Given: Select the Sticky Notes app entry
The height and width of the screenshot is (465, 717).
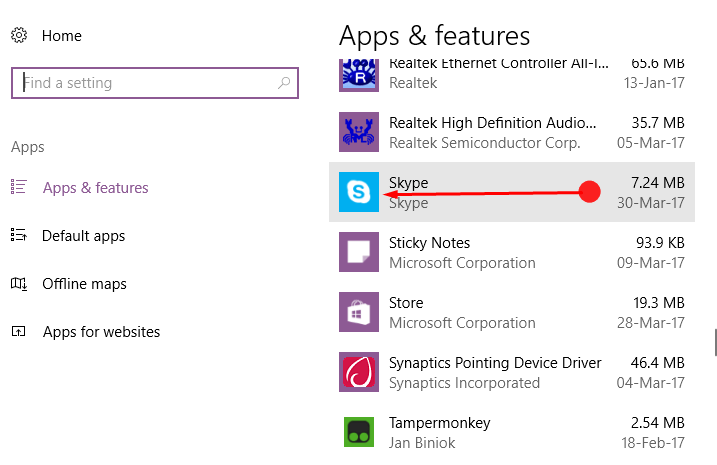Looking at the screenshot, I should (x=512, y=252).
